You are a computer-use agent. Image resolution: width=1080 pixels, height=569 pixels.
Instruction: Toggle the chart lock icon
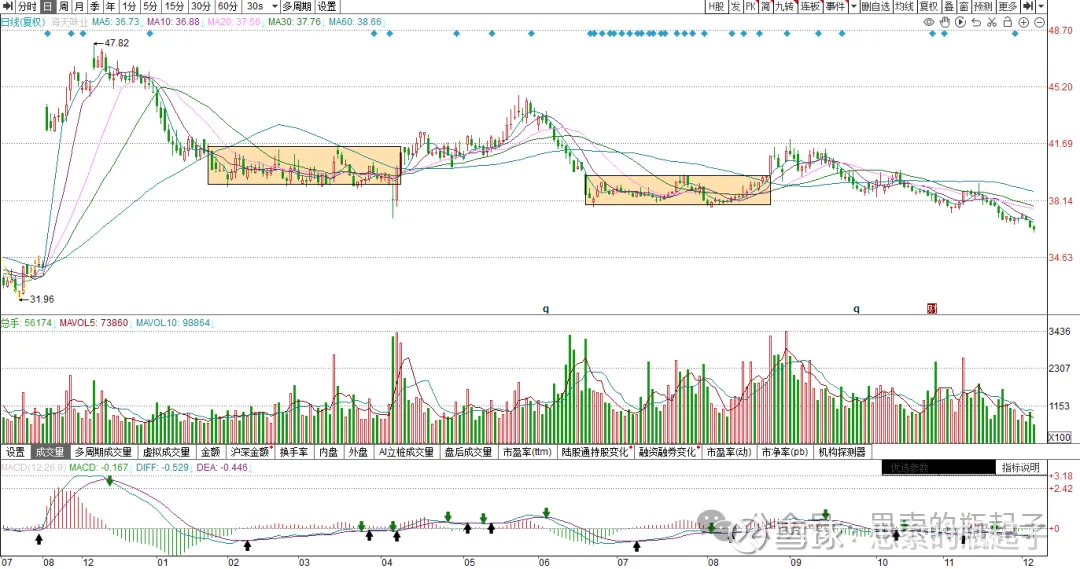tap(1008, 22)
